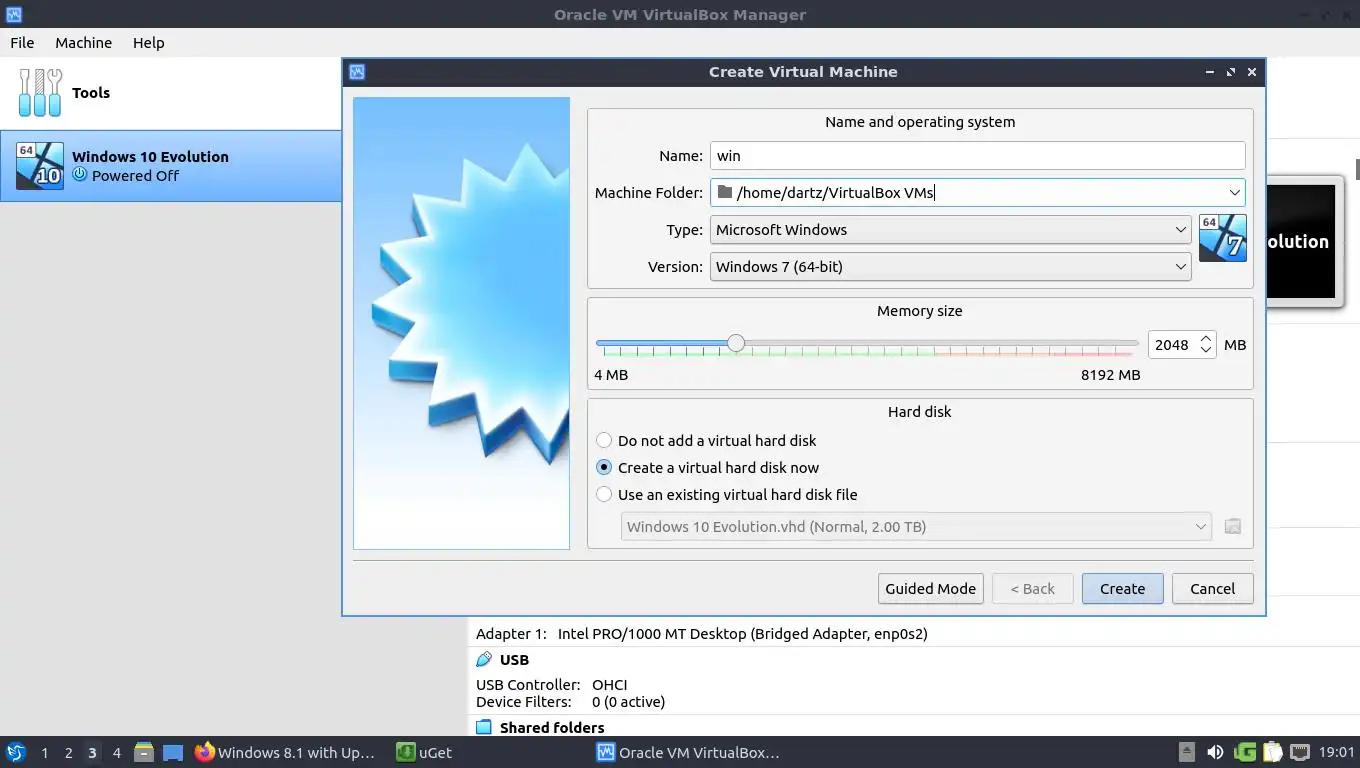The image size is (1360, 768).
Task: Click the Windows 7 64-bit OS type icon
Action: [x=1222, y=238]
